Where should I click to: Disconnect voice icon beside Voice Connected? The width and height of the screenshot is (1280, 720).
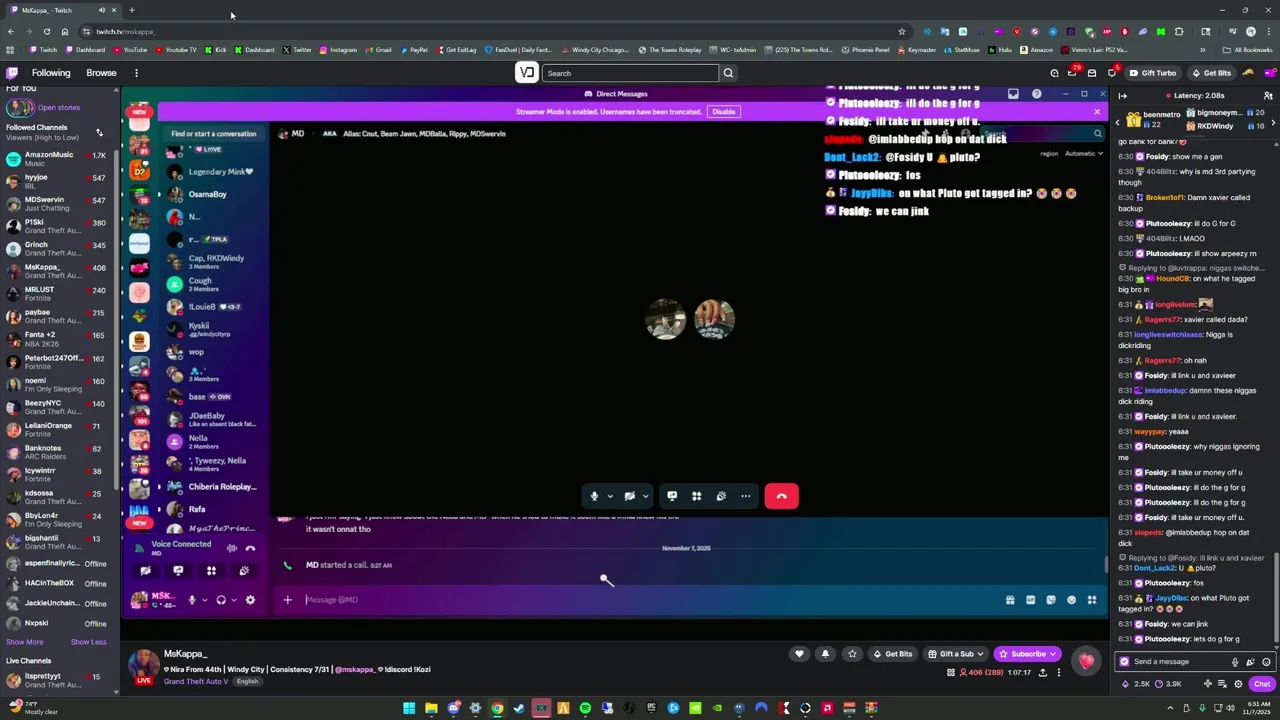(x=250, y=548)
